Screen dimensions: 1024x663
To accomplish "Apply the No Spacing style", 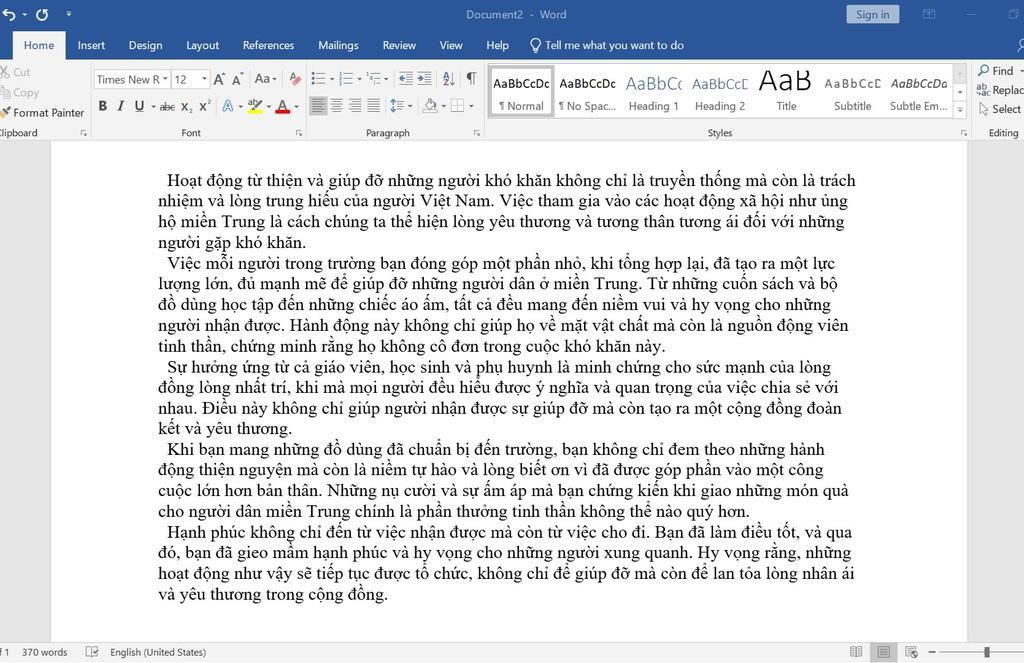I will (587, 92).
